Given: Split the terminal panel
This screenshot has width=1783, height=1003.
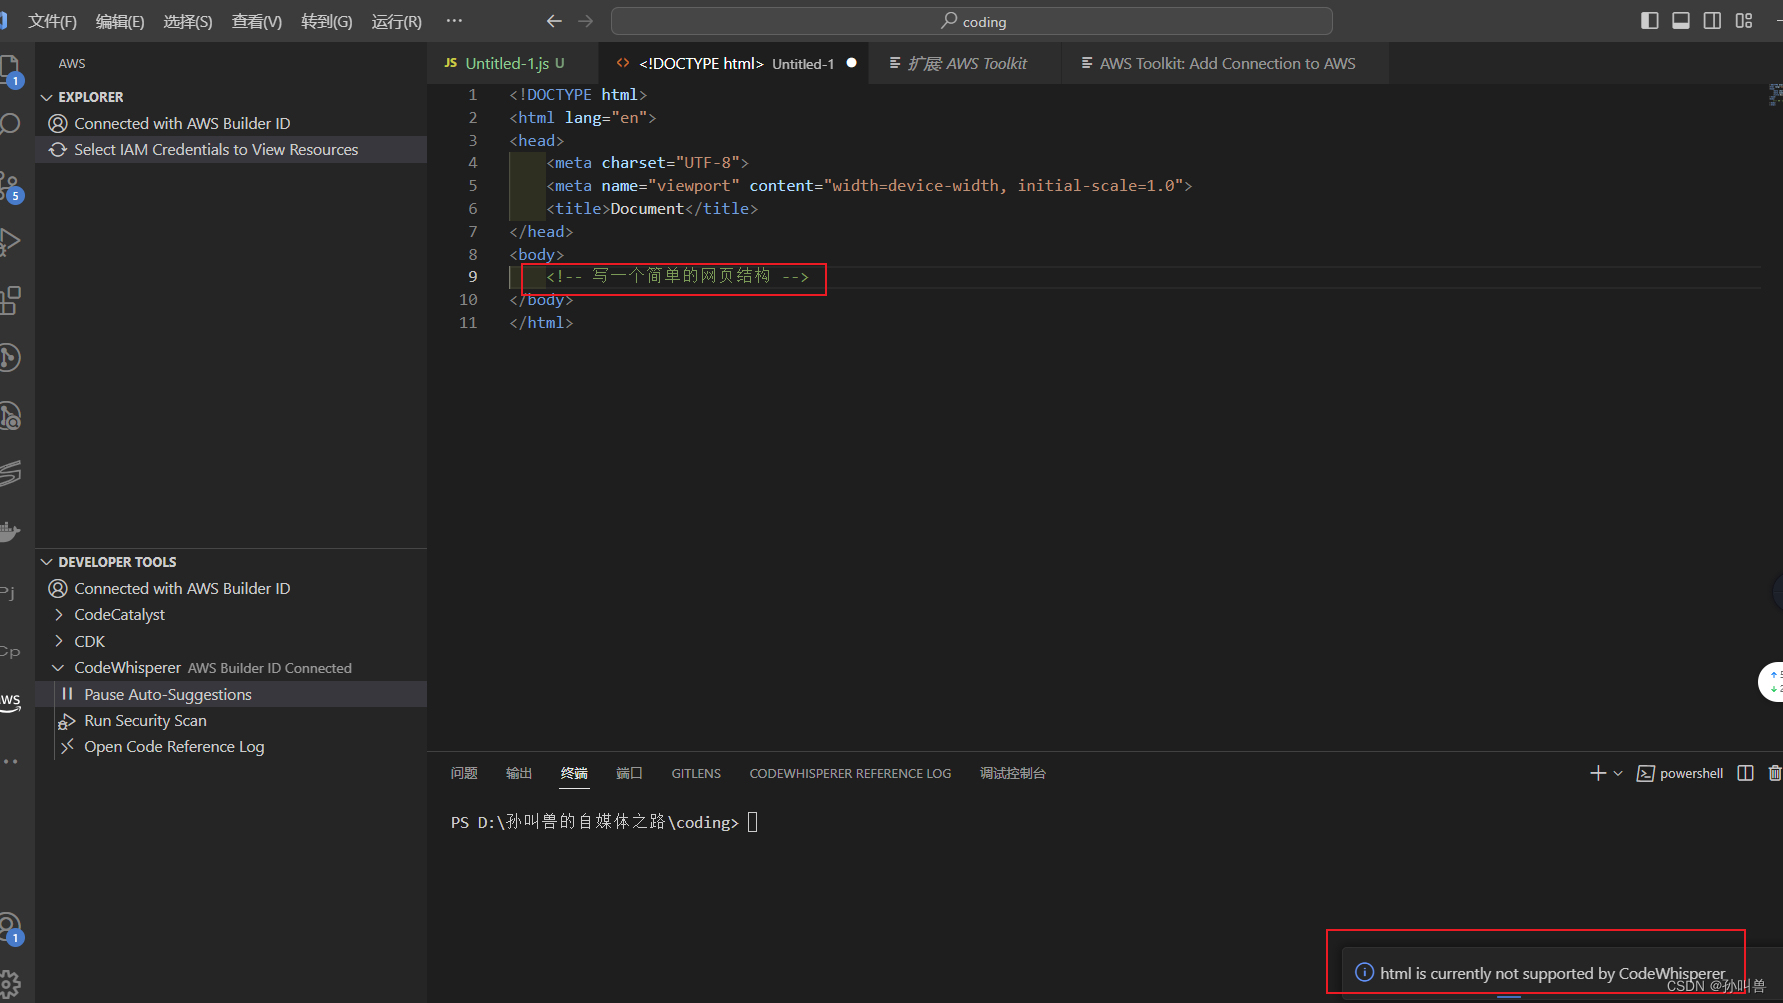Looking at the screenshot, I should click(x=1745, y=773).
